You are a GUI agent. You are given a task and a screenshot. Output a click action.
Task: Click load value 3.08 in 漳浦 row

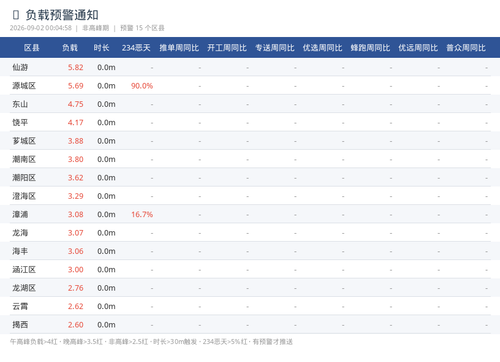click(76, 214)
